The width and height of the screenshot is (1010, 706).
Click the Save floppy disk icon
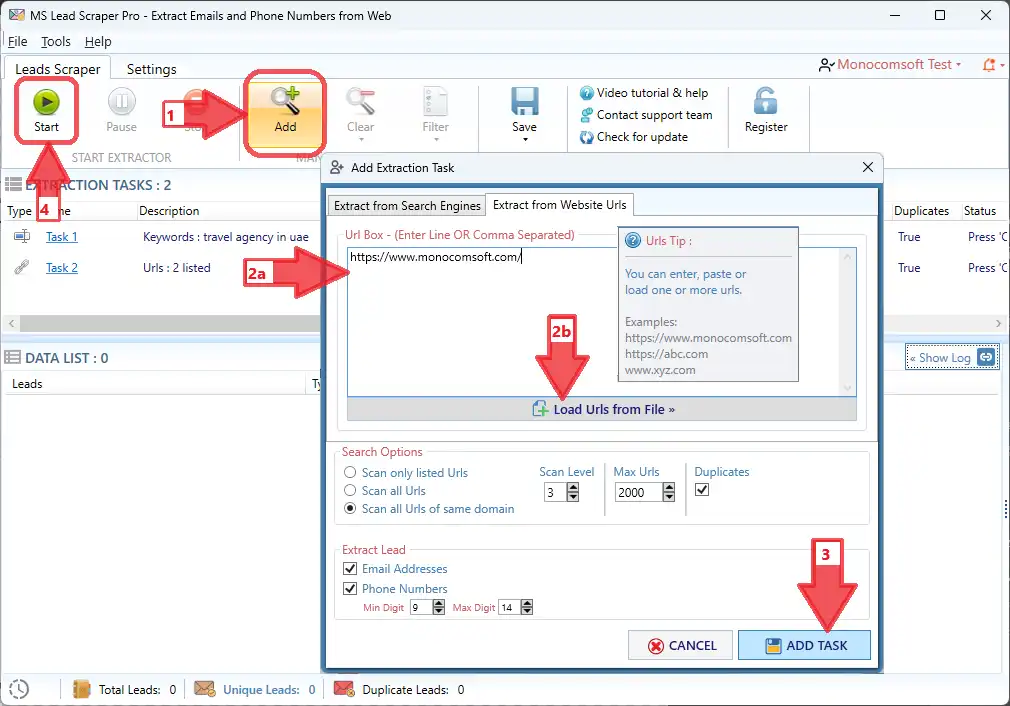click(x=524, y=102)
